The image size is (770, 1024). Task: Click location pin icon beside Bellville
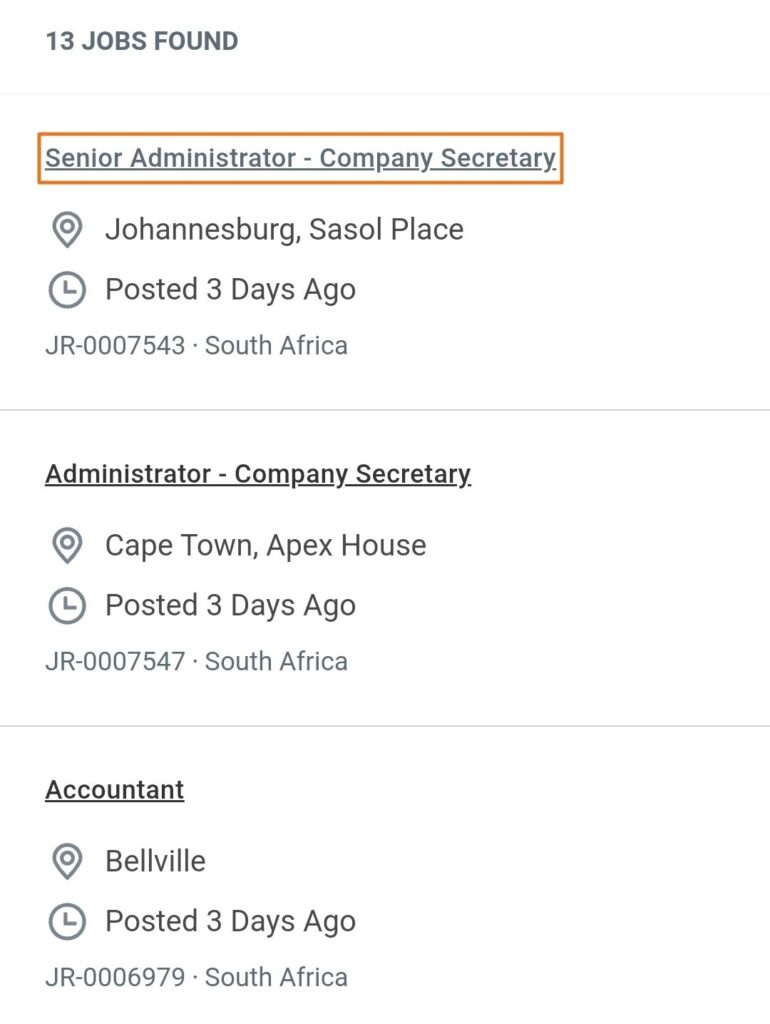click(x=66, y=862)
